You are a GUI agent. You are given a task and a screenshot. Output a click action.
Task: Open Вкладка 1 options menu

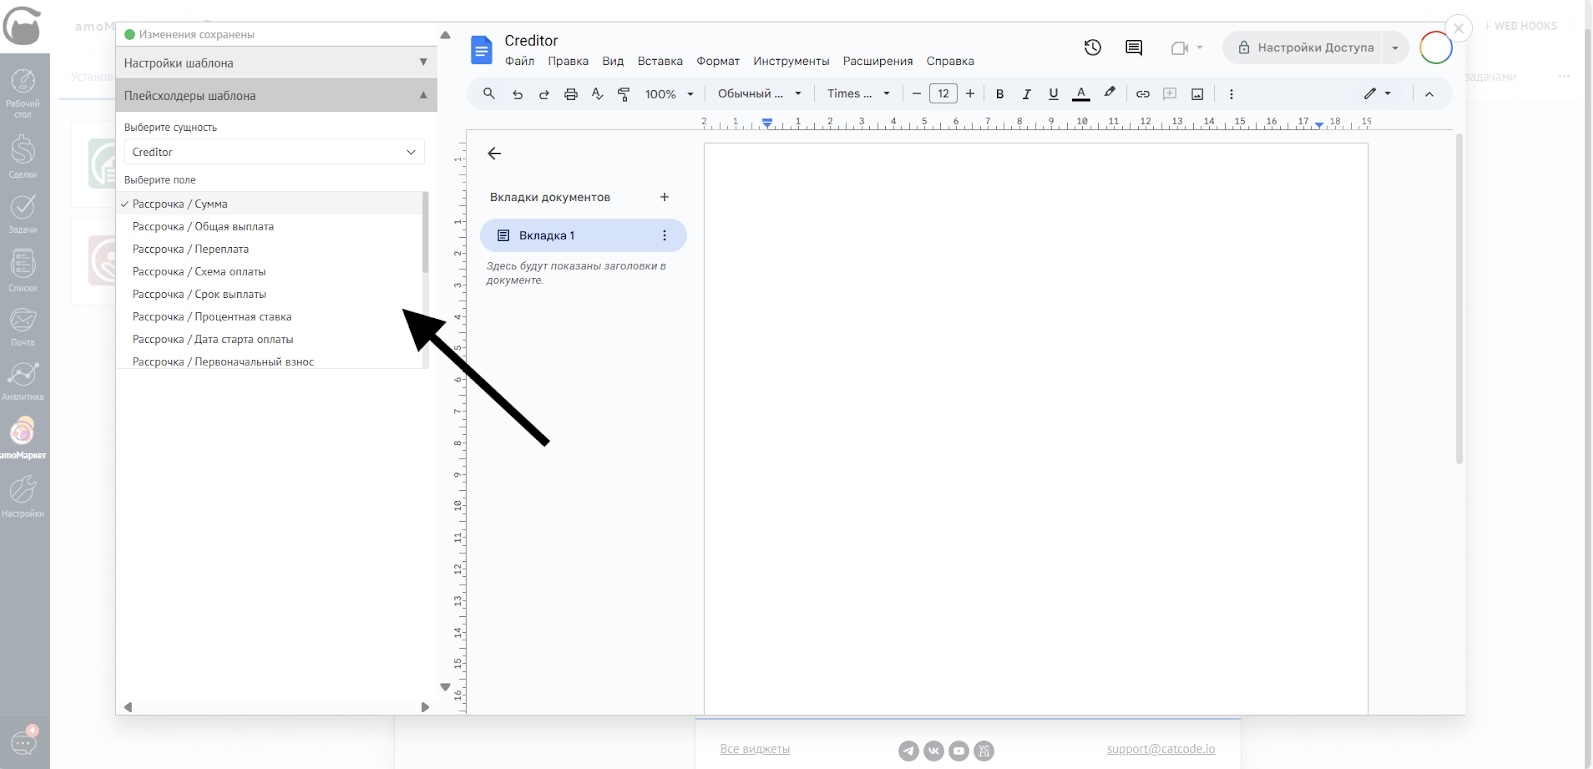[x=664, y=236]
